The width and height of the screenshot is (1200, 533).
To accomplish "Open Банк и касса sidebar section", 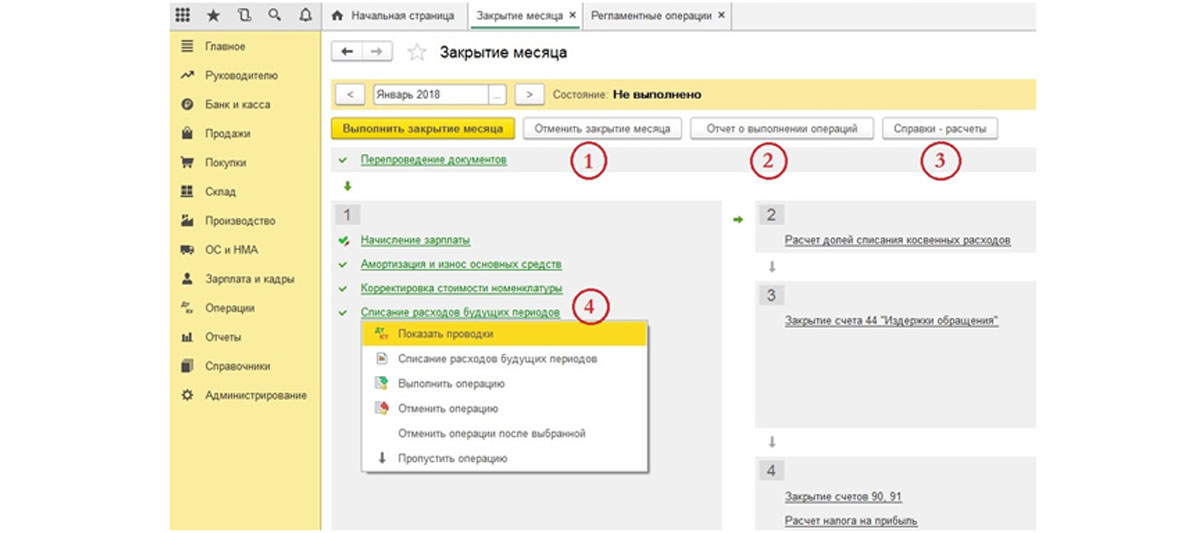I will [x=237, y=105].
